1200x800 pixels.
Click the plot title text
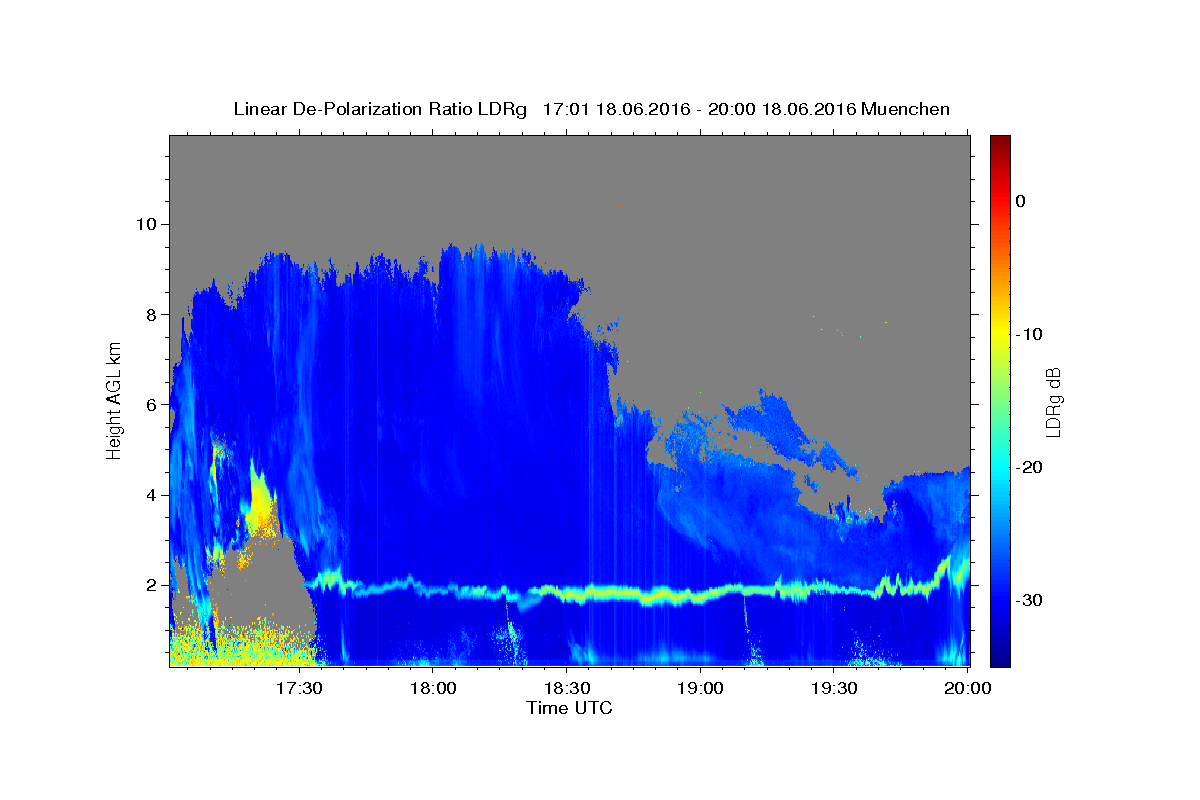(591, 109)
